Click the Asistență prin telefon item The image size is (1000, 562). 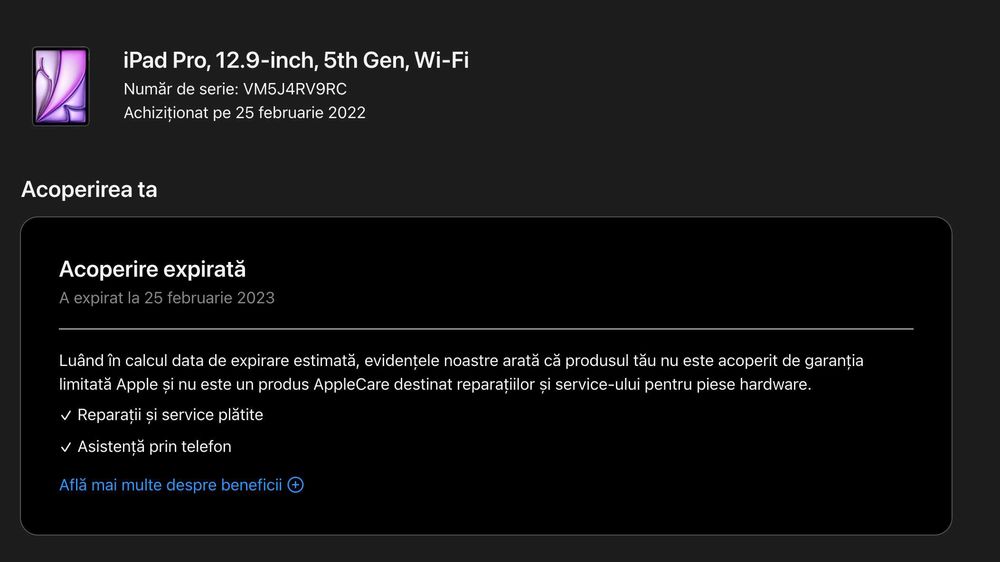point(154,447)
